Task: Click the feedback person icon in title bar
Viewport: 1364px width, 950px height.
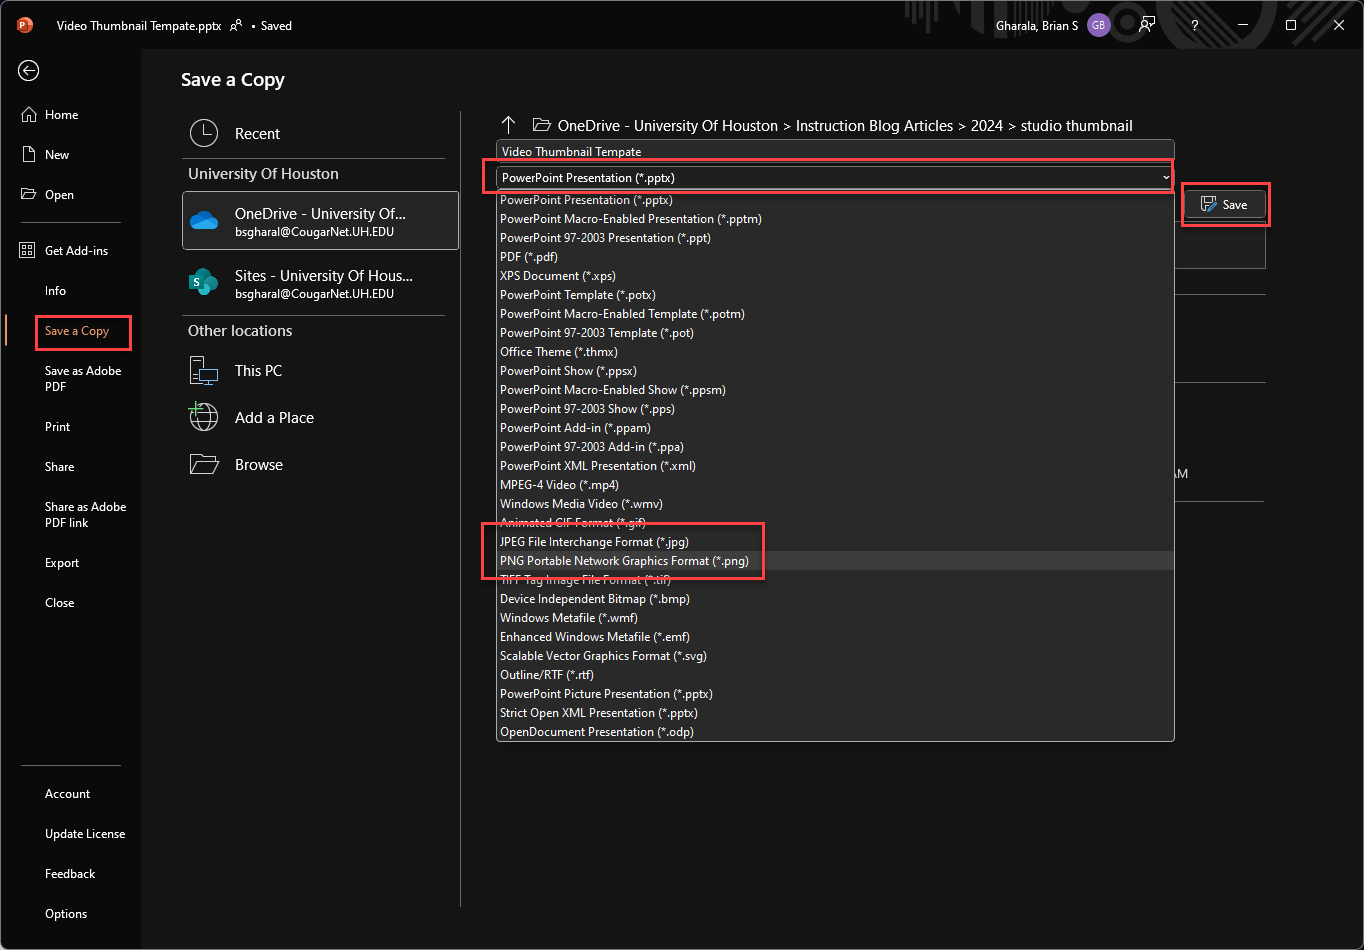Action: [x=1147, y=25]
